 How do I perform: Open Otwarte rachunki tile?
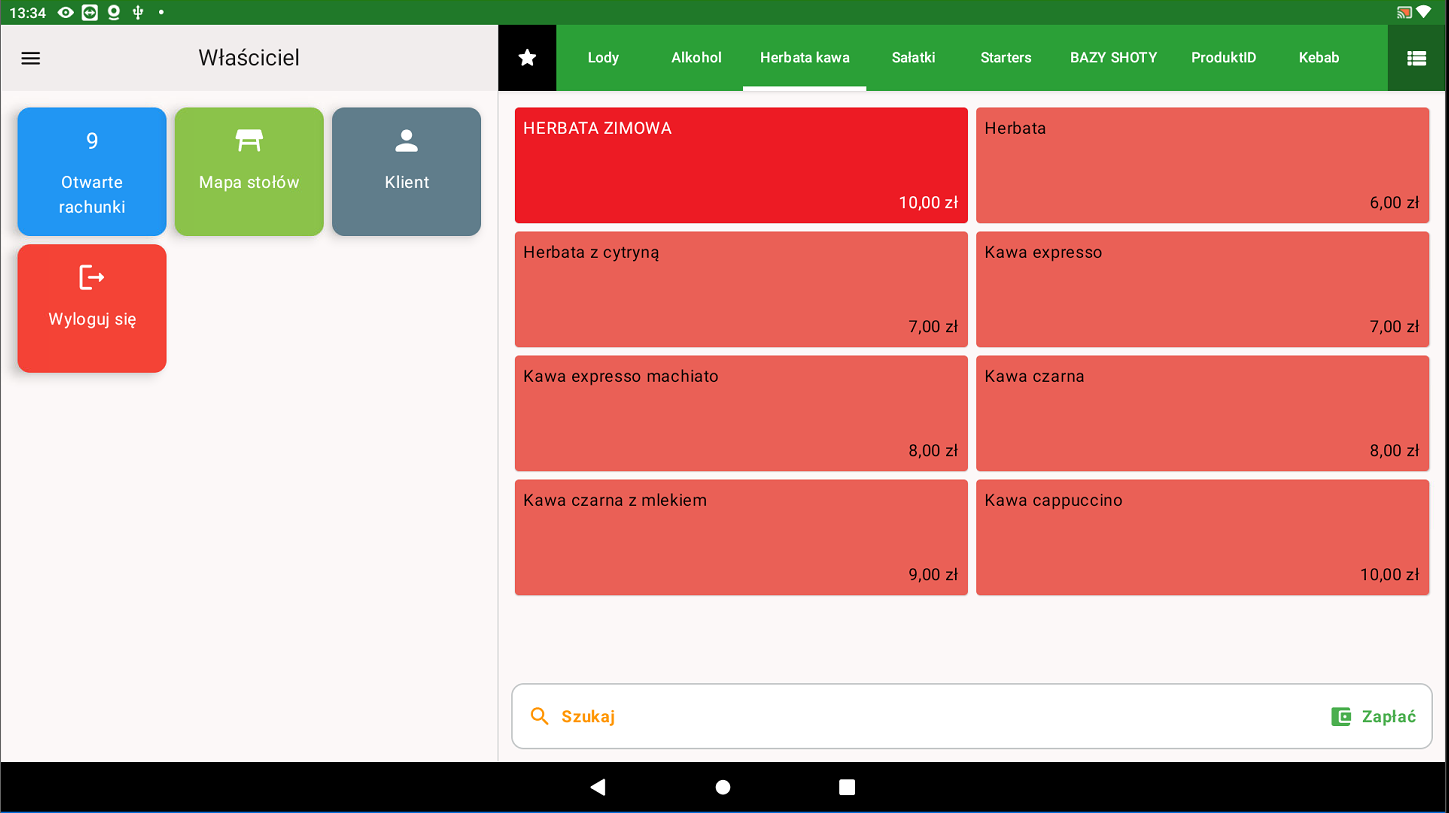pos(92,171)
